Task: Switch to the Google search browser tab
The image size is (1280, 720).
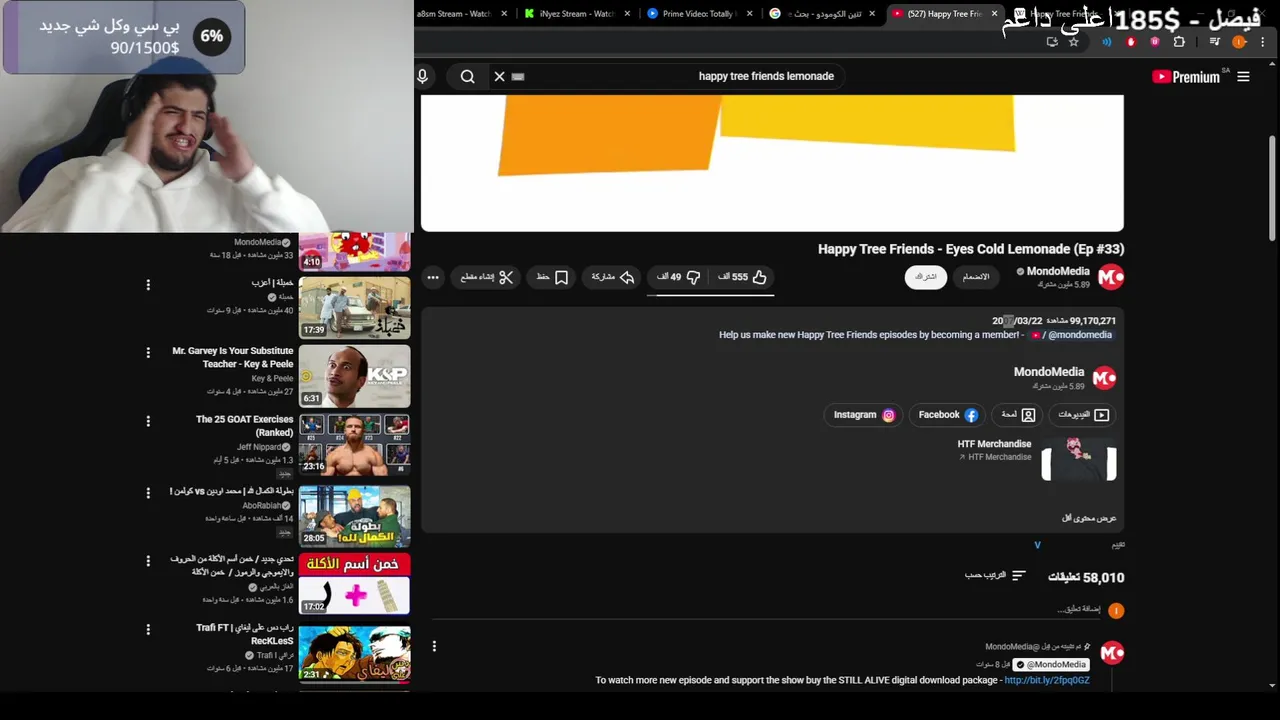Action: point(816,14)
